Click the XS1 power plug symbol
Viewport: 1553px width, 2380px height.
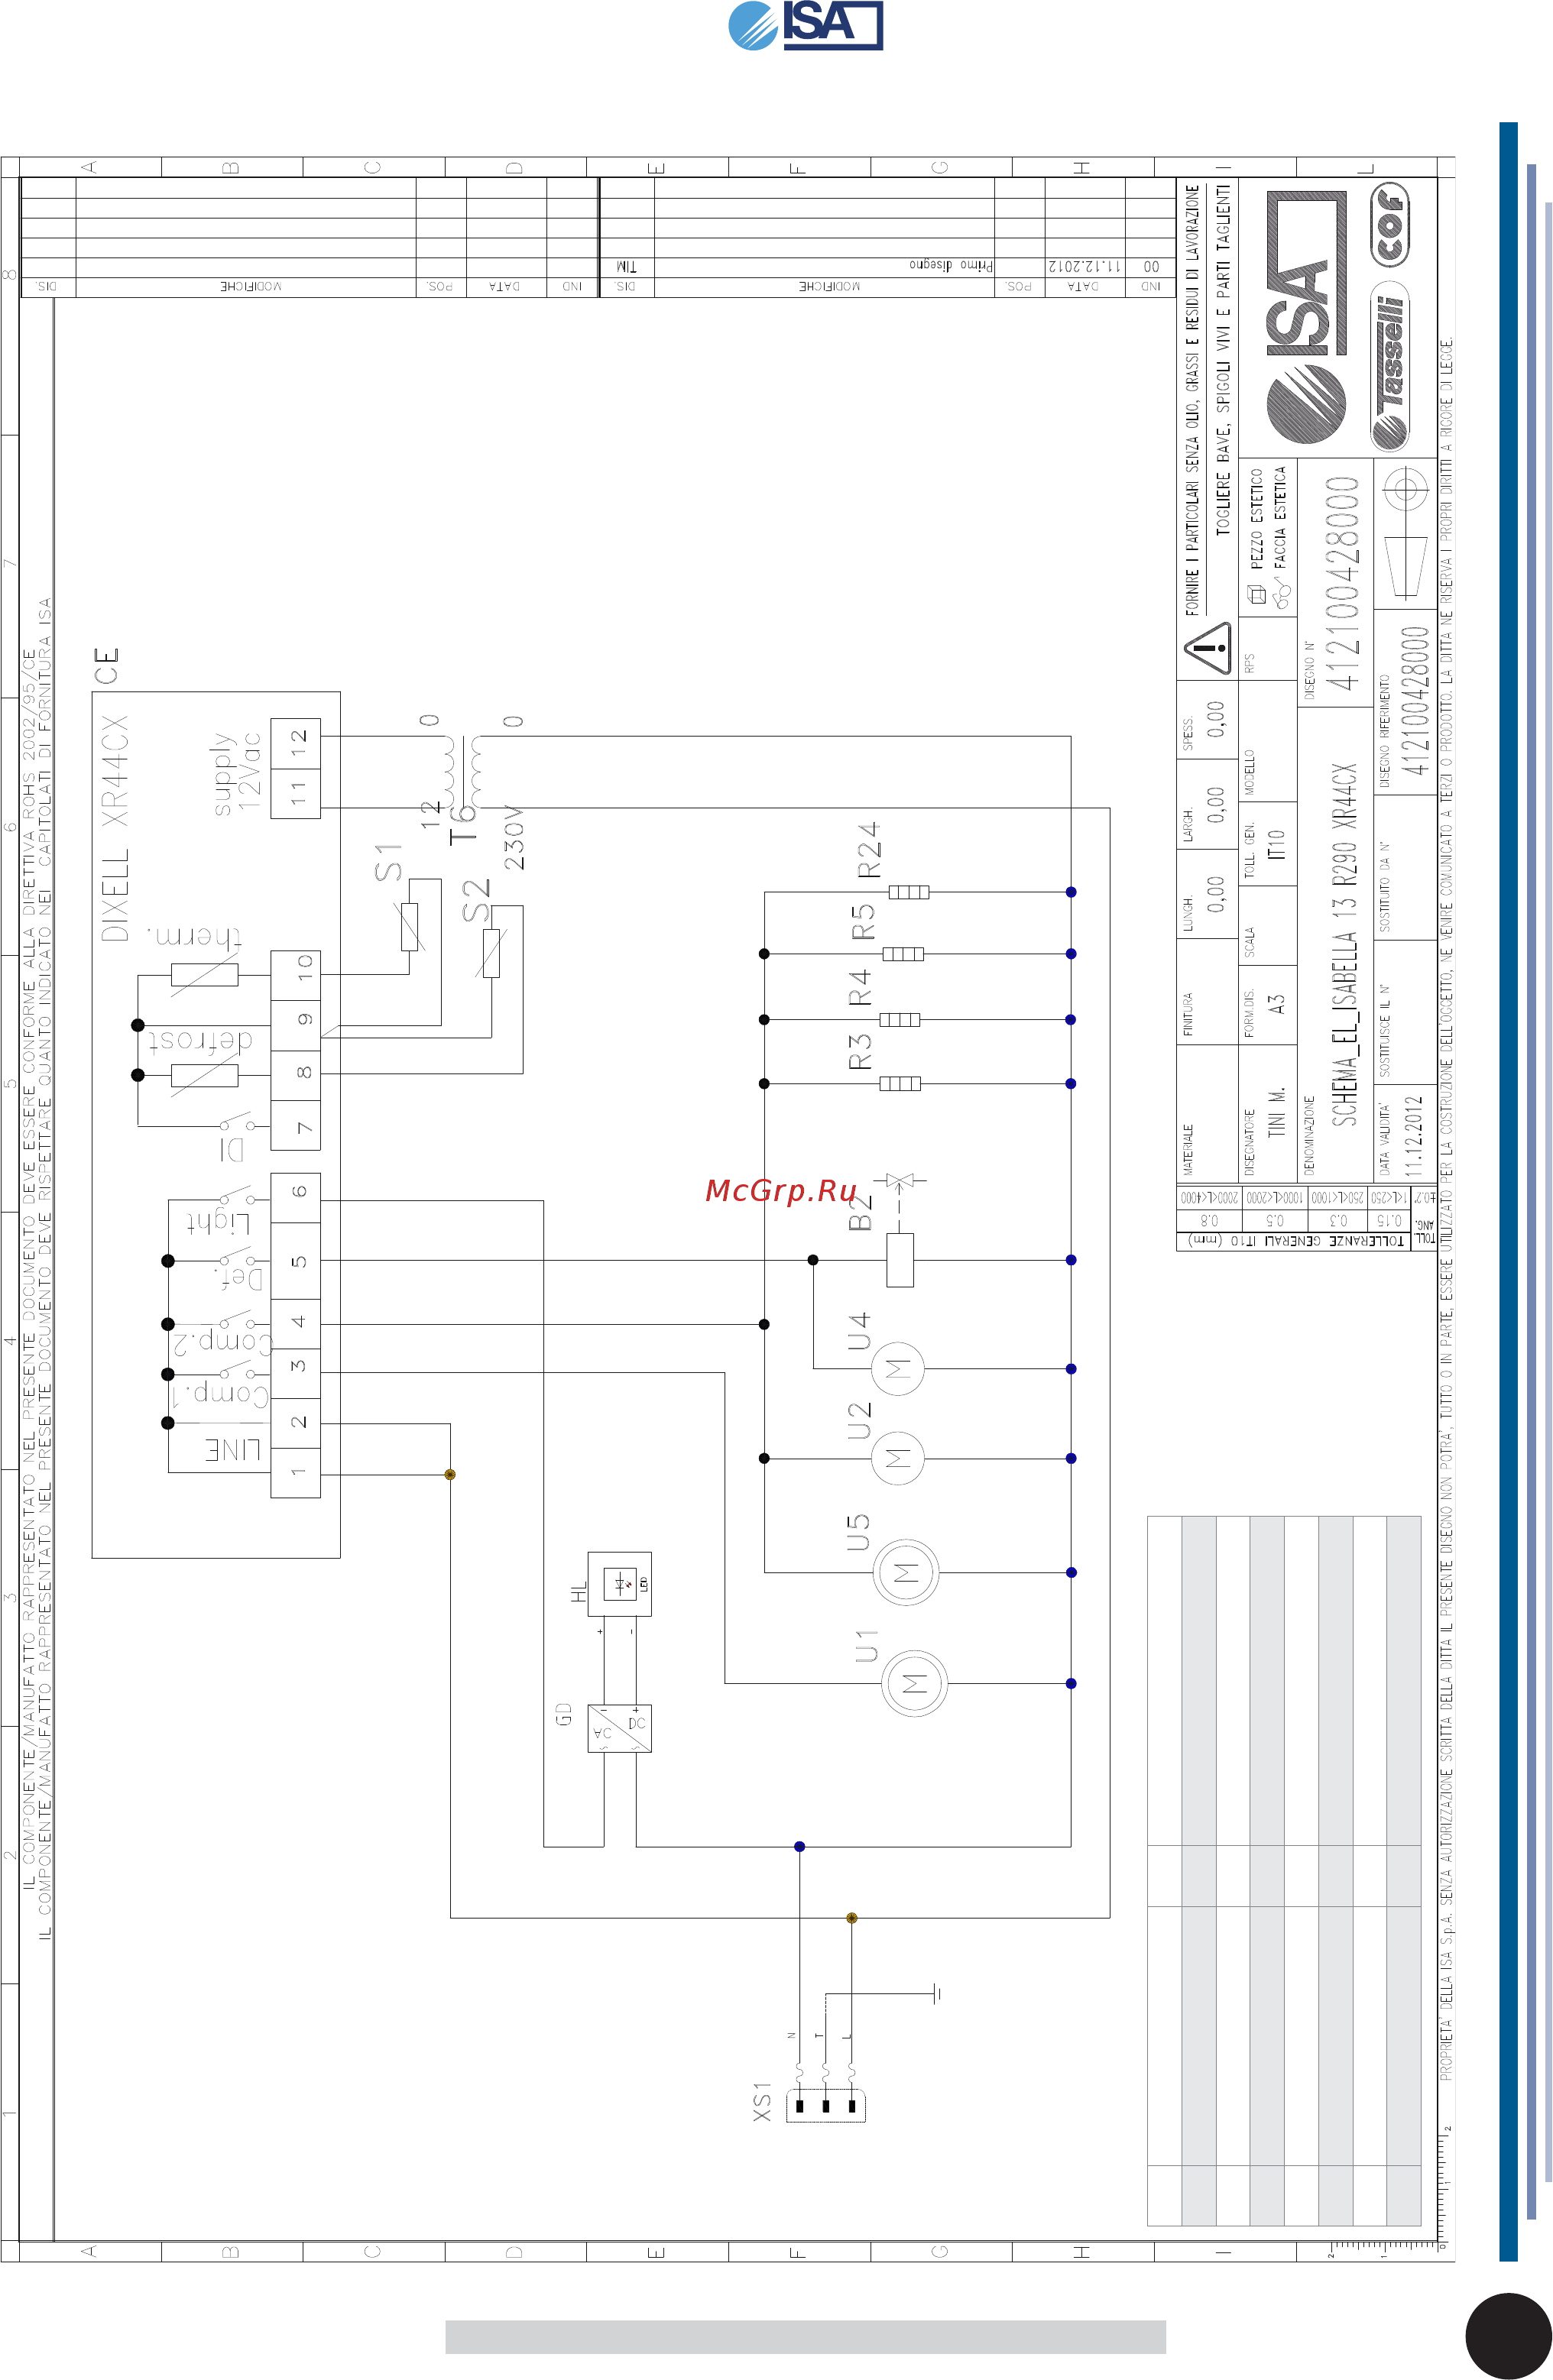tap(825, 2105)
